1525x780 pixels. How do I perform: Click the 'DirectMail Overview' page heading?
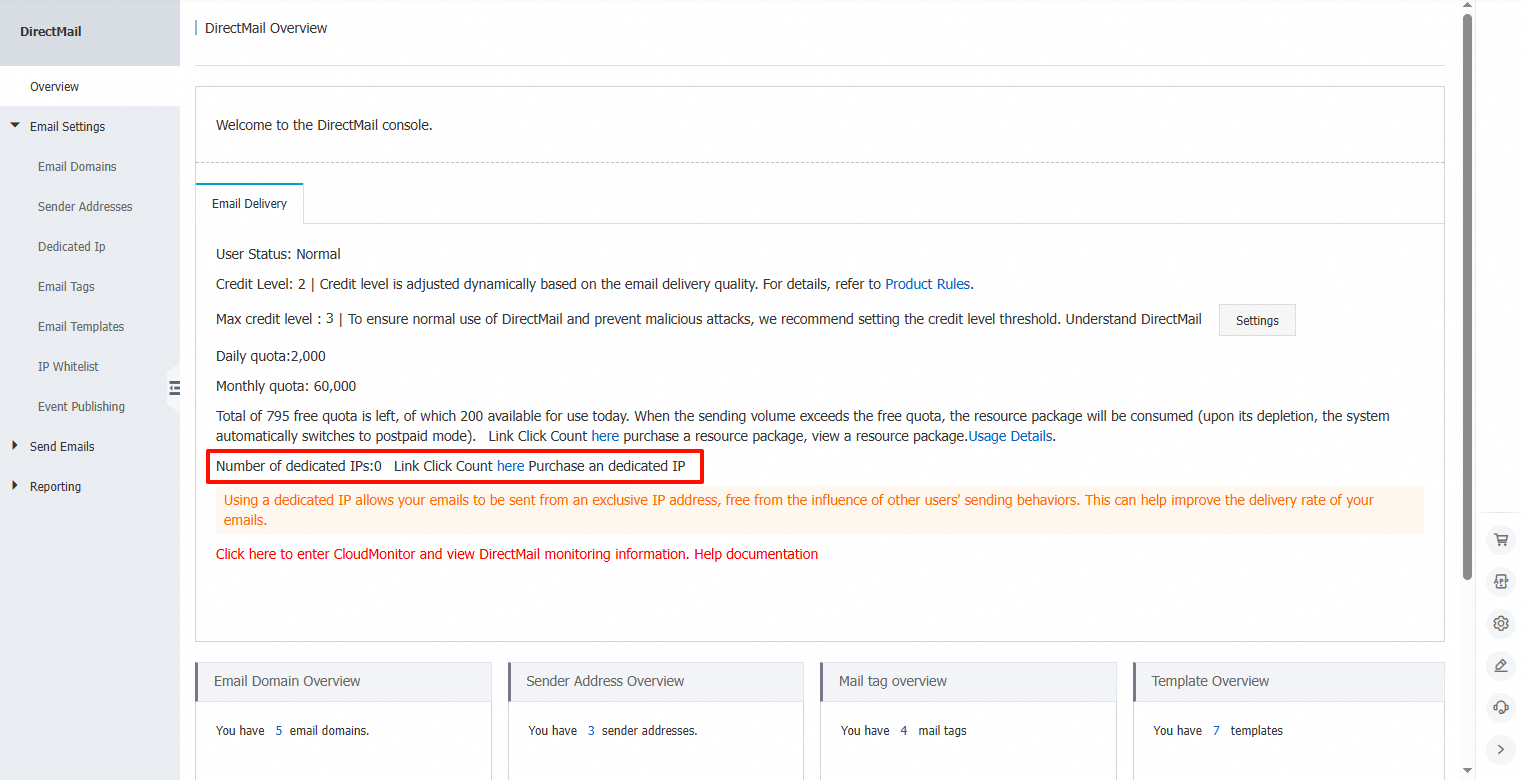point(266,28)
